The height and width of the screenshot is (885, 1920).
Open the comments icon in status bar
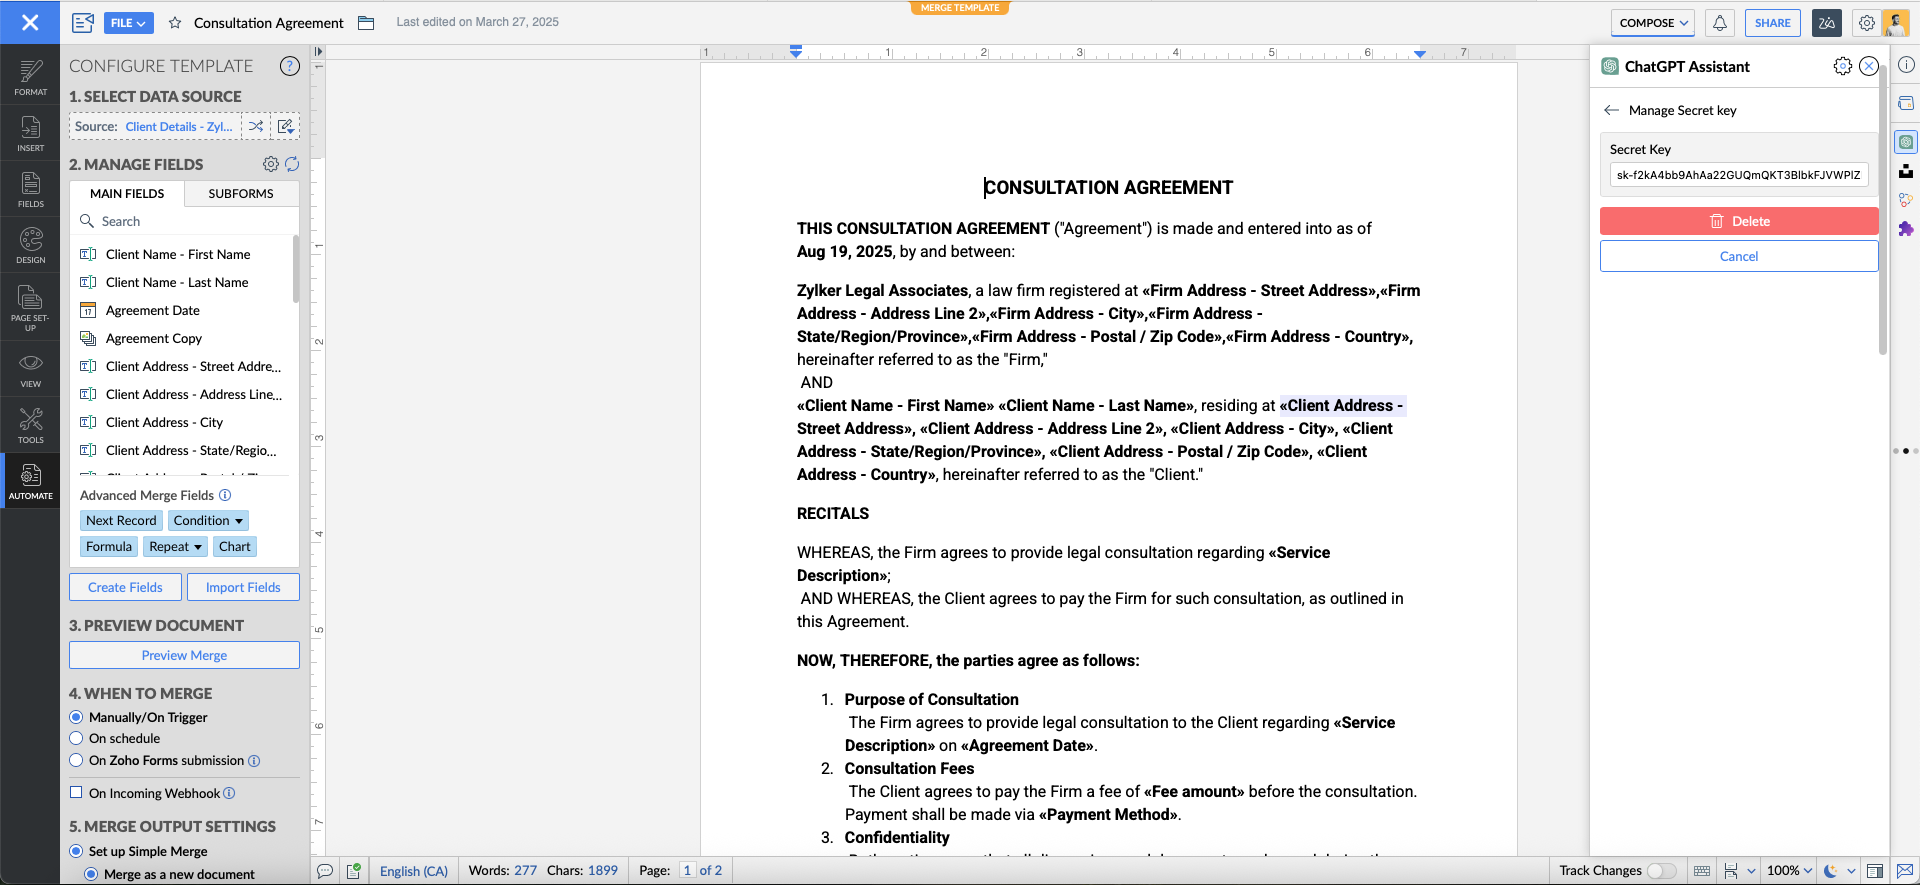[x=325, y=871]
